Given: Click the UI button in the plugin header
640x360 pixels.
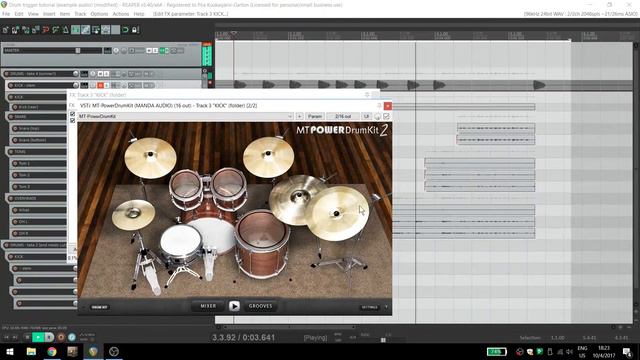Looking at the screenshot, I should [x=366, y=116].
